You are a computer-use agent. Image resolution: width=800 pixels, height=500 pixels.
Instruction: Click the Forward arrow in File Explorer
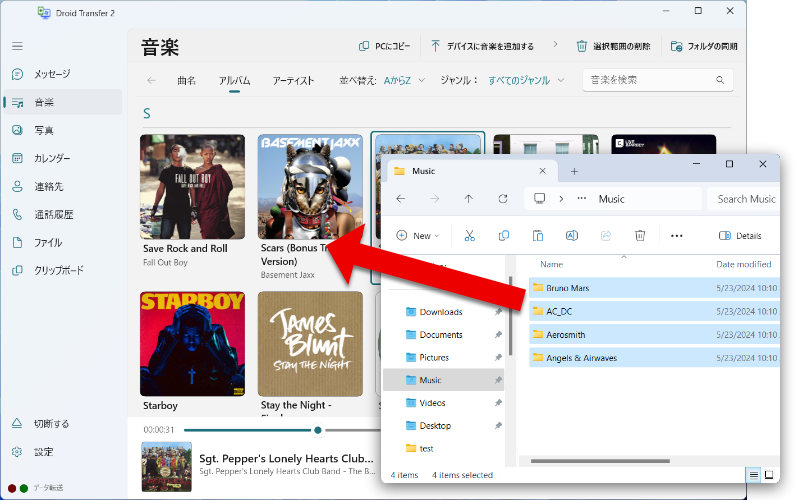point(435,199)
